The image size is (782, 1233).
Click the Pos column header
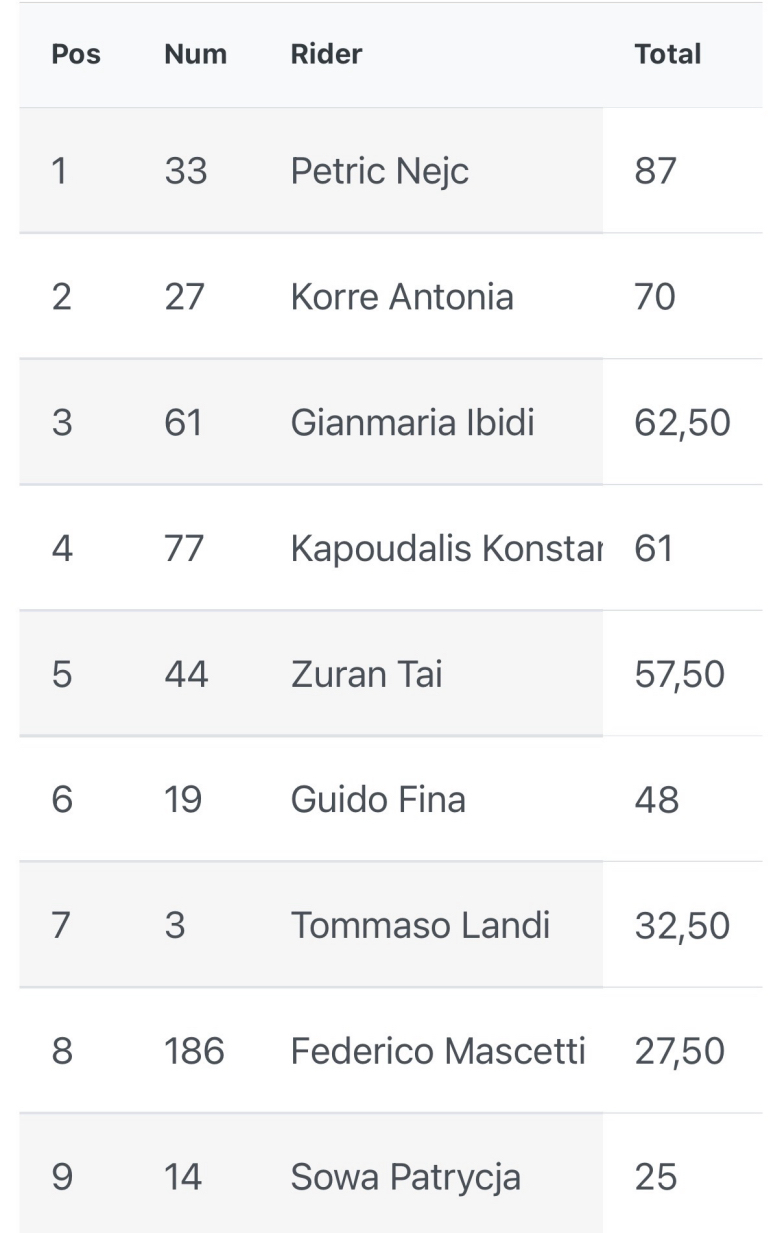pyautogui.click(x=76, y=54)
